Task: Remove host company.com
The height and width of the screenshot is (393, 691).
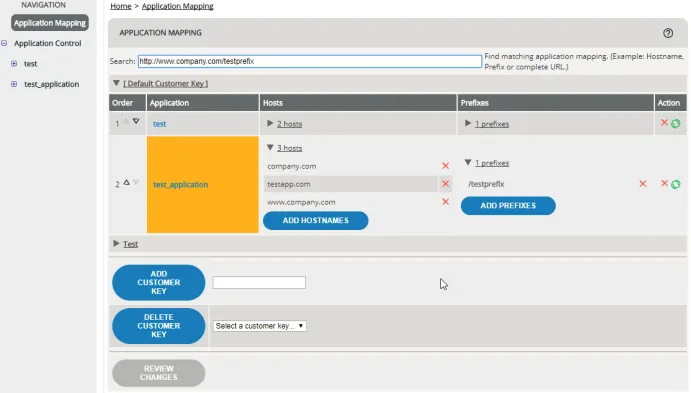Action: pos(446,166)
